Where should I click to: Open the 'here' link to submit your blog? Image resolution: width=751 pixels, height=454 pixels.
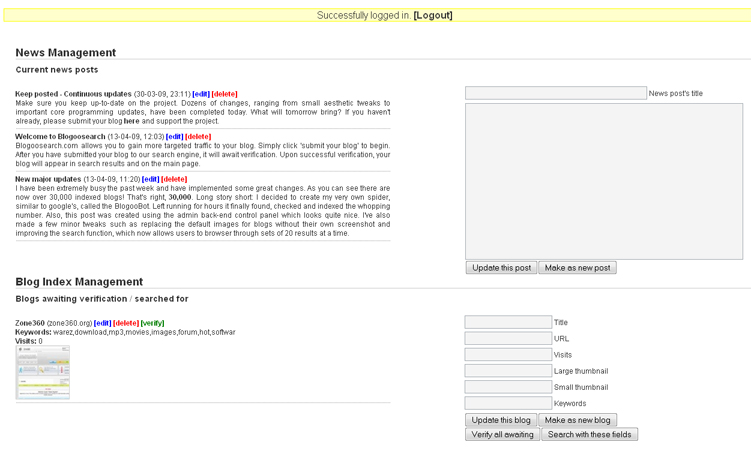pos(132,121)
